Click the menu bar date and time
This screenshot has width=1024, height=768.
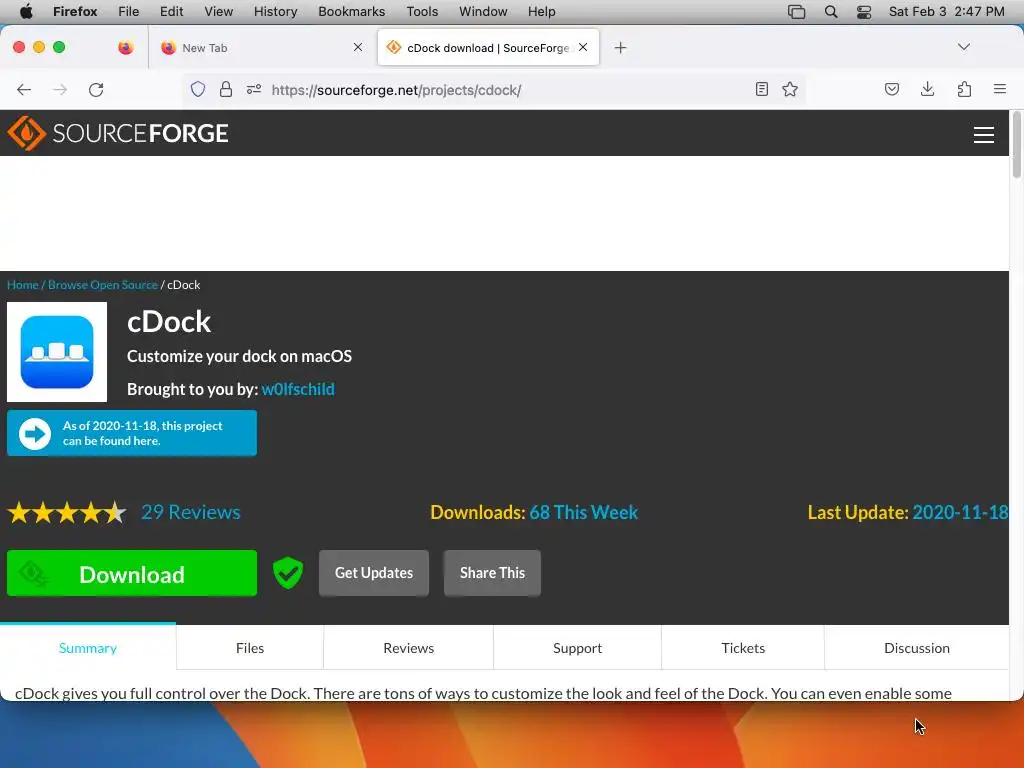pos(946,12)
